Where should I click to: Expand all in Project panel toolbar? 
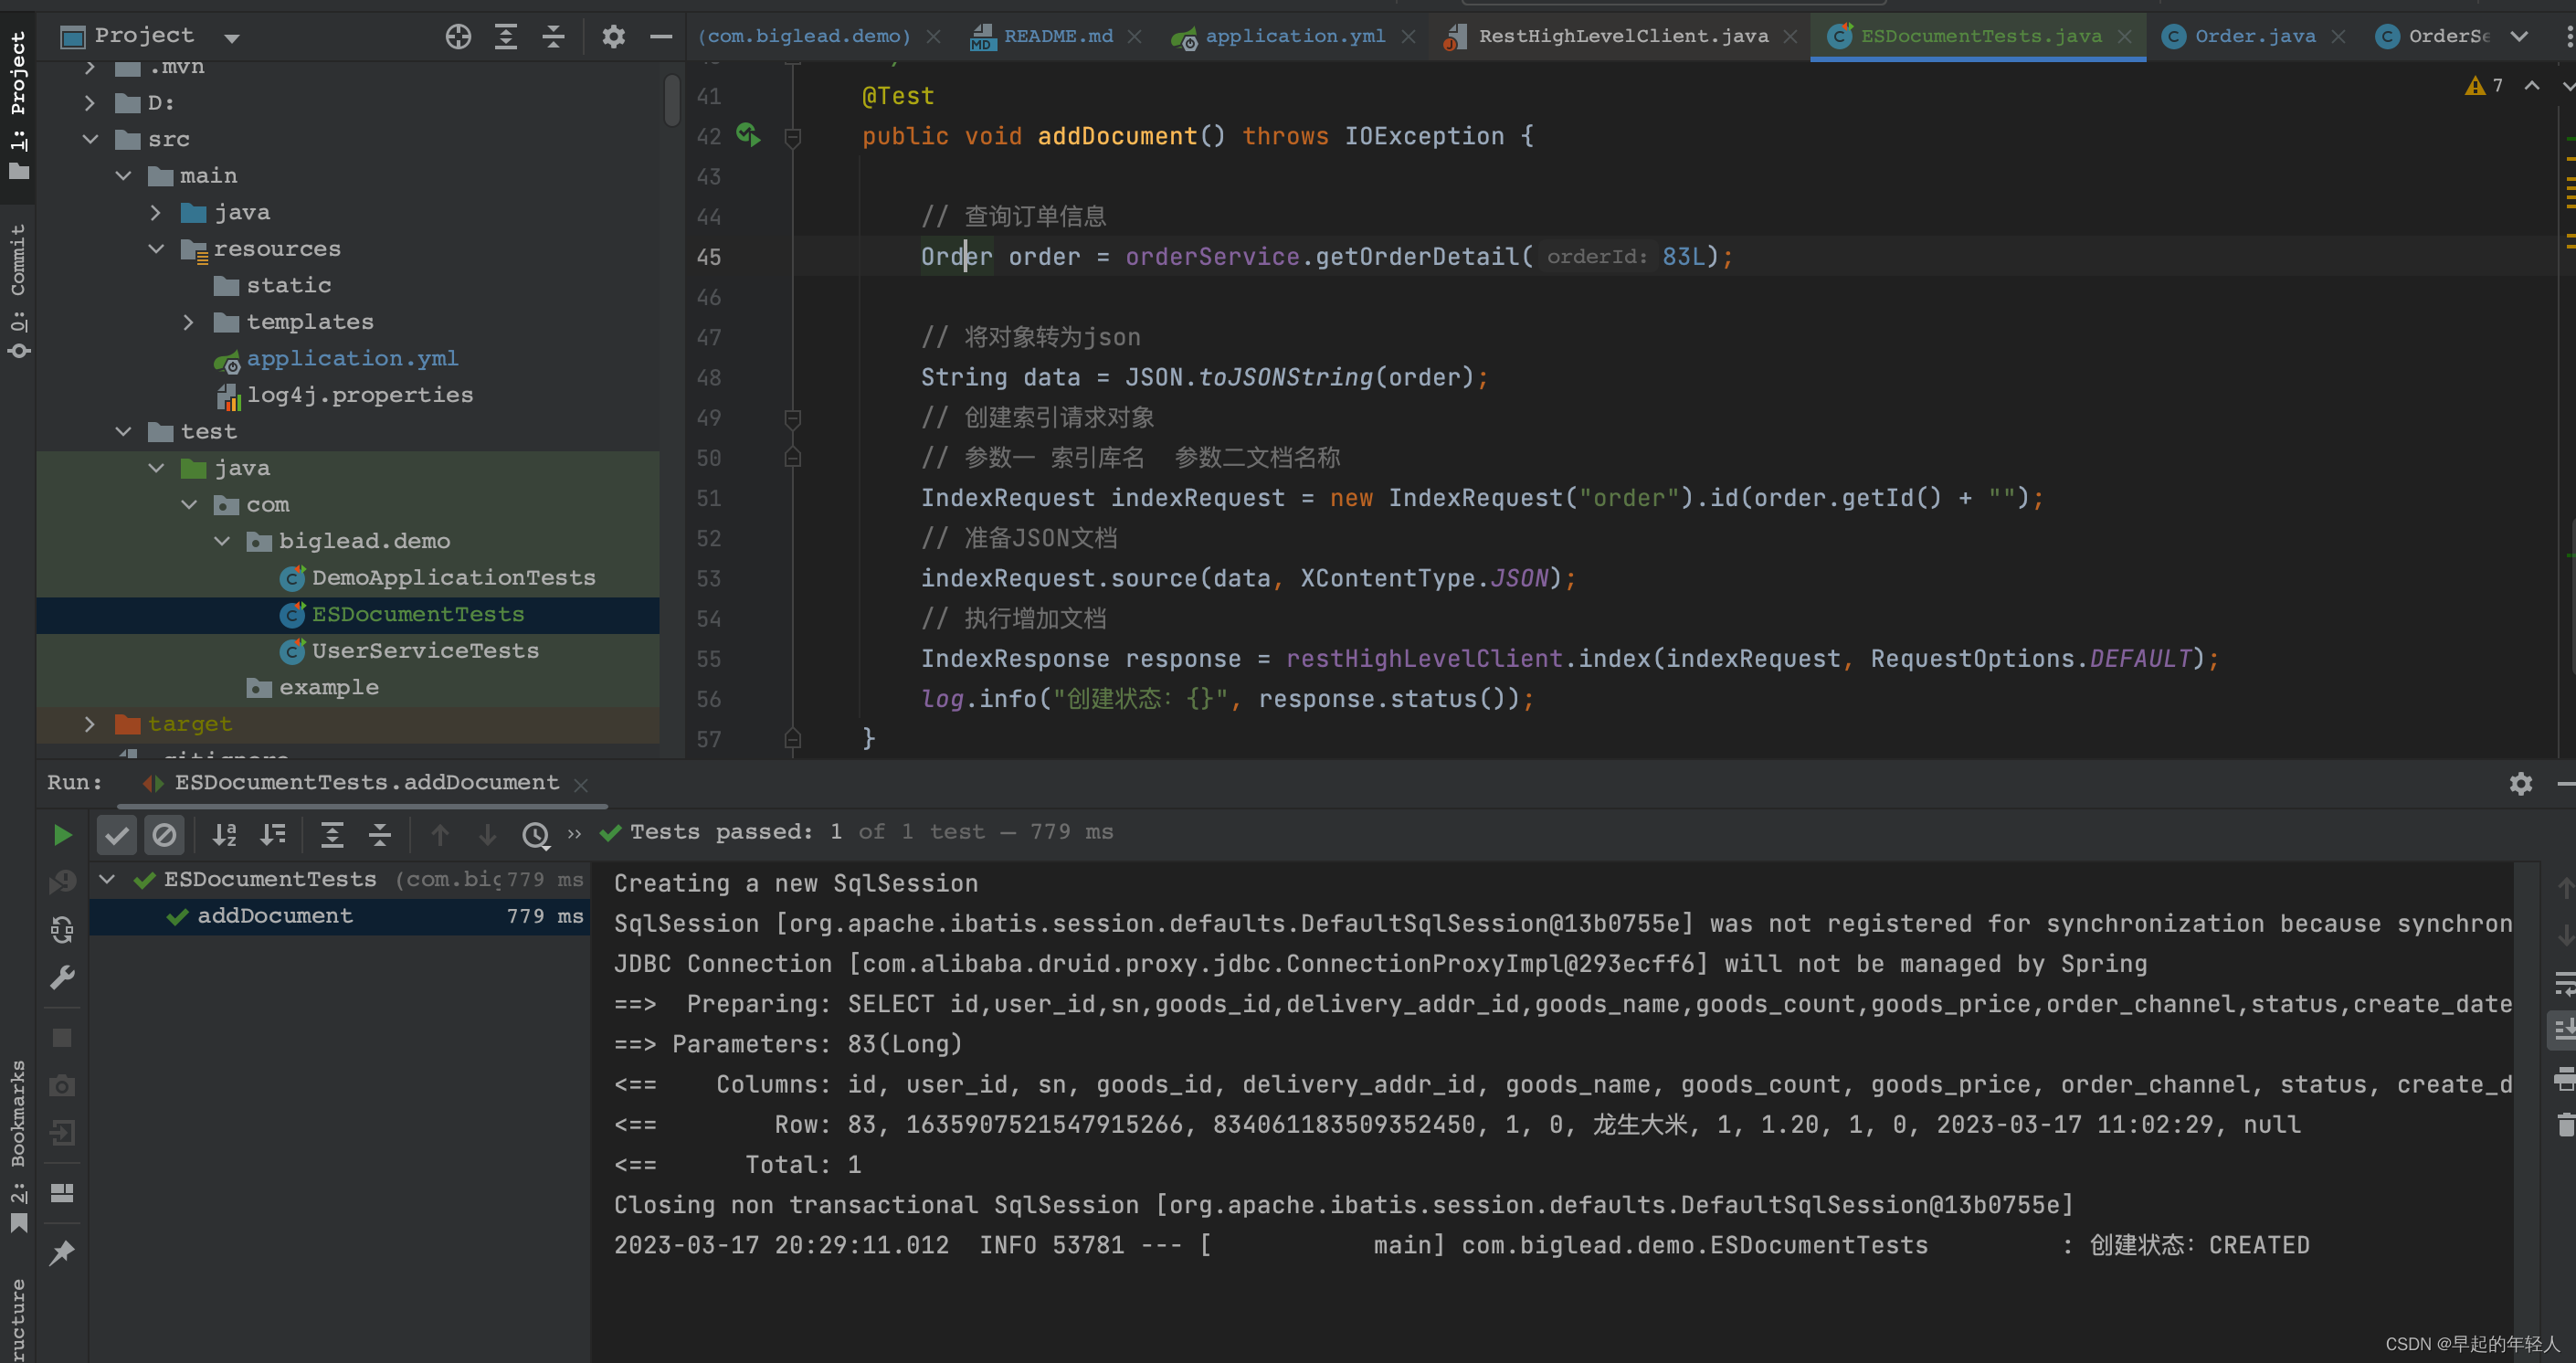(x=506, y=37)
